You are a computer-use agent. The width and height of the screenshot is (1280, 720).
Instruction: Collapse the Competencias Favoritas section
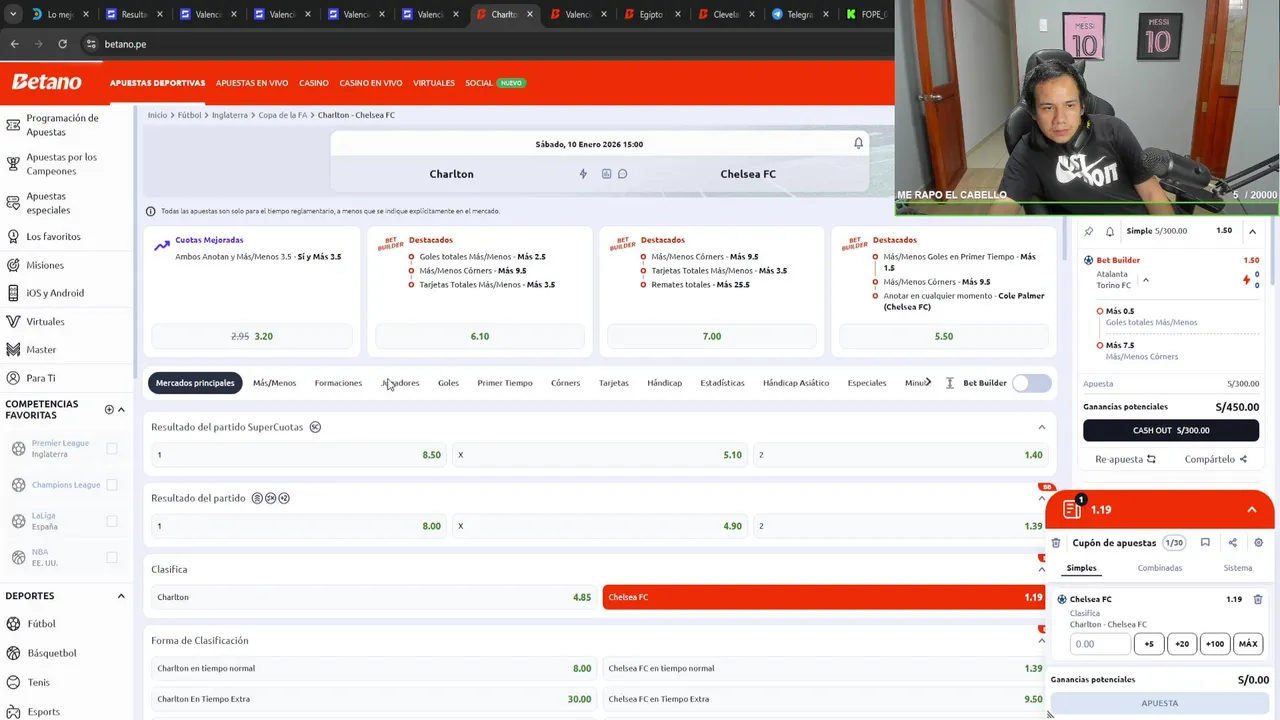pos(121,409)
